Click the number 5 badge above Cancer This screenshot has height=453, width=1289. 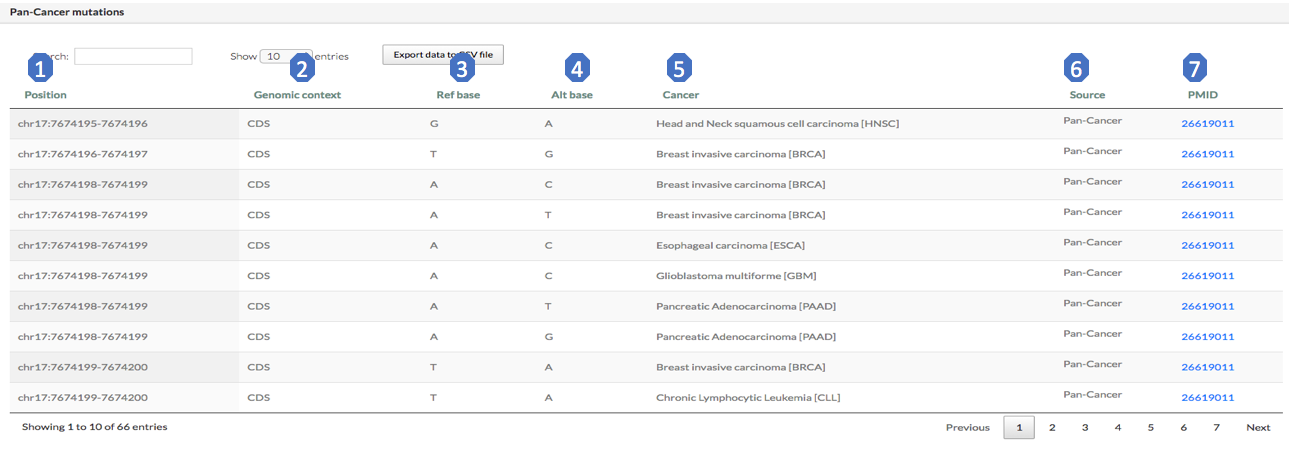[679, 68]
